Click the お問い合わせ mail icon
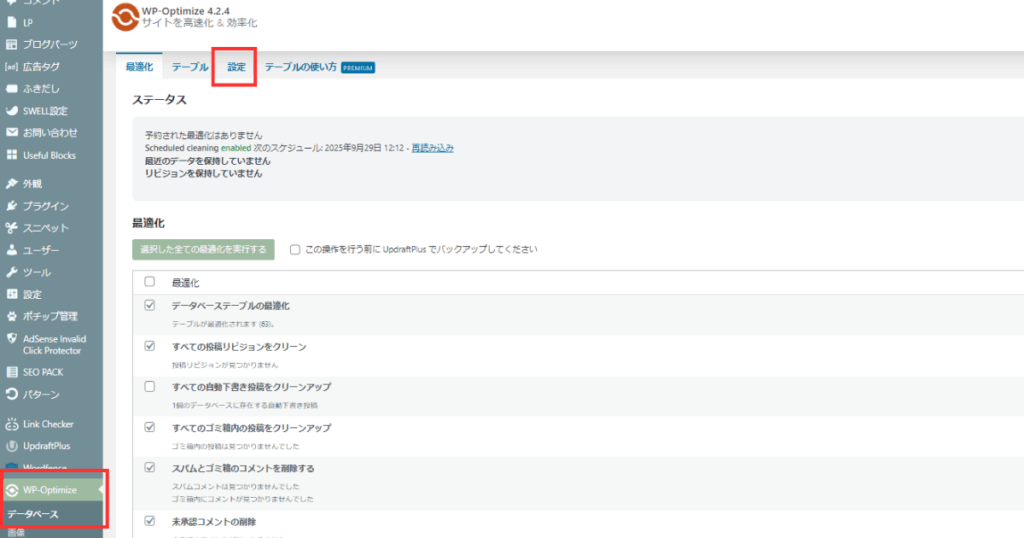 click(12, 133)
